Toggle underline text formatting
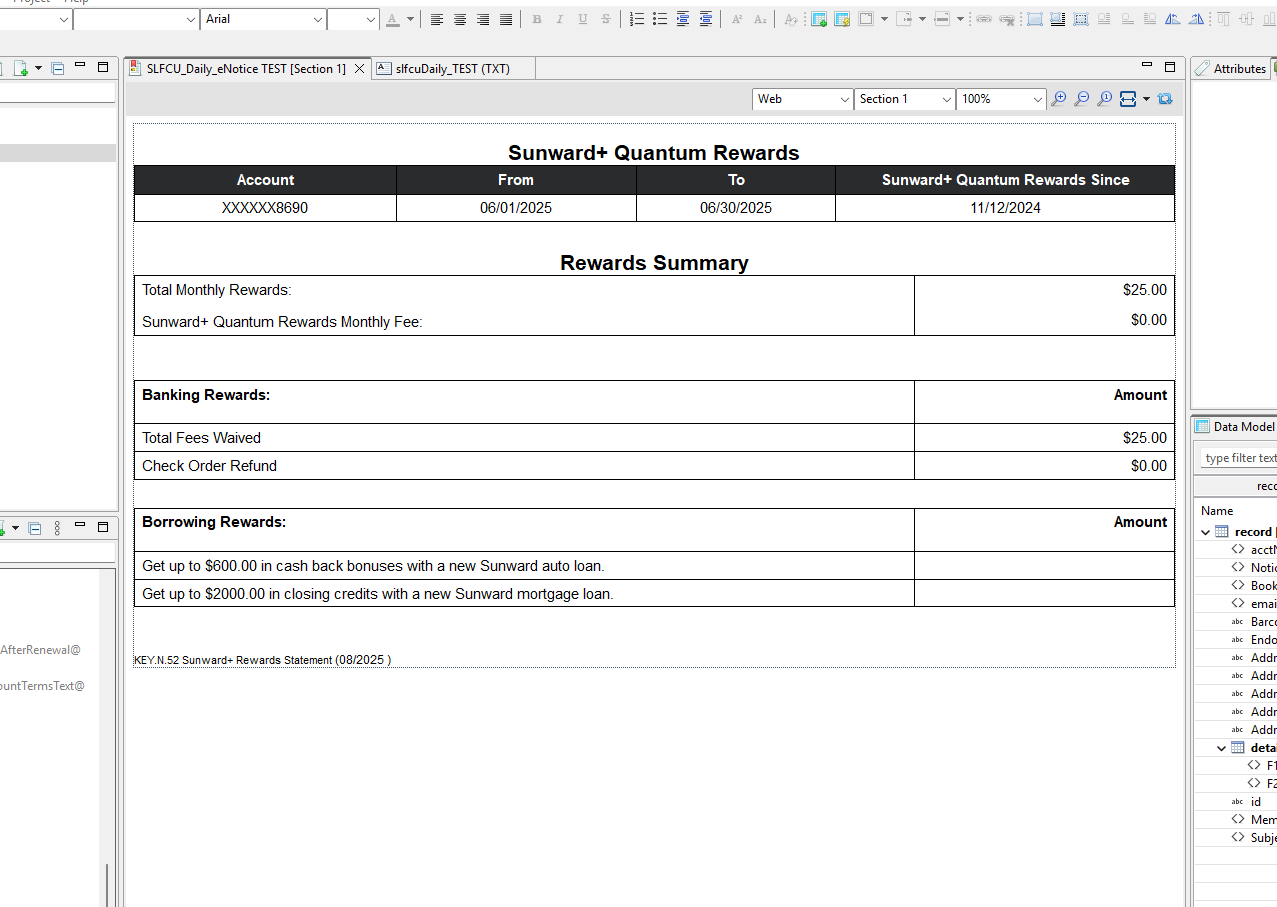 [x=583, y=19]
